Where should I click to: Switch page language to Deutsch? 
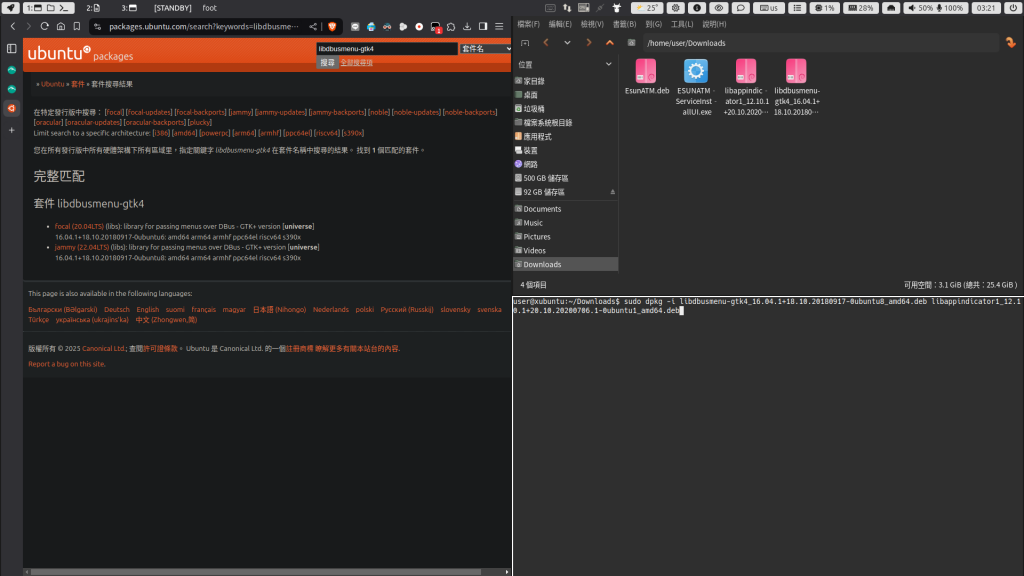(117, 310)
